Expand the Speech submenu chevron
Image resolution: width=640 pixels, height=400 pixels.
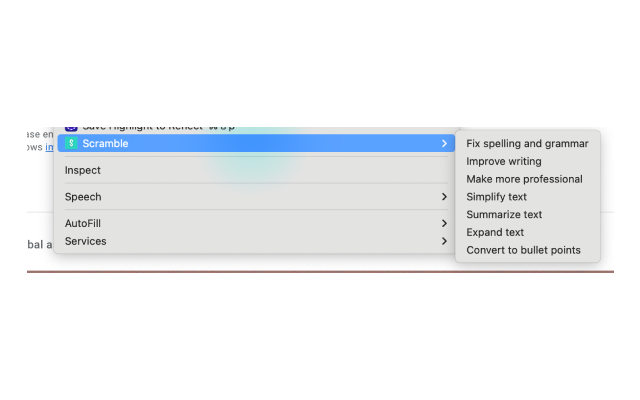point(444,197)
